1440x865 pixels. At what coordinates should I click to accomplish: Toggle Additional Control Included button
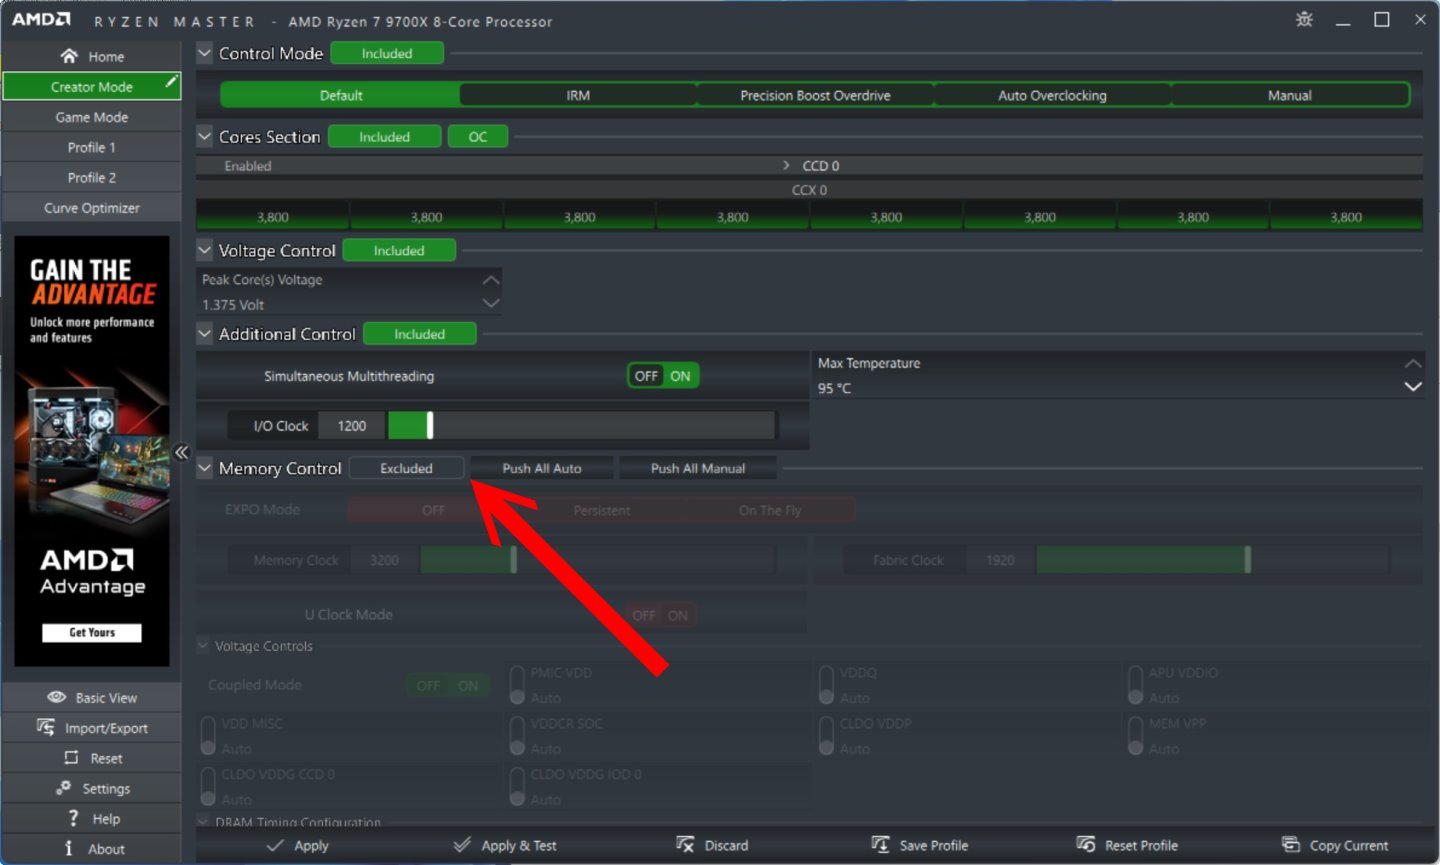coord(419,334)
